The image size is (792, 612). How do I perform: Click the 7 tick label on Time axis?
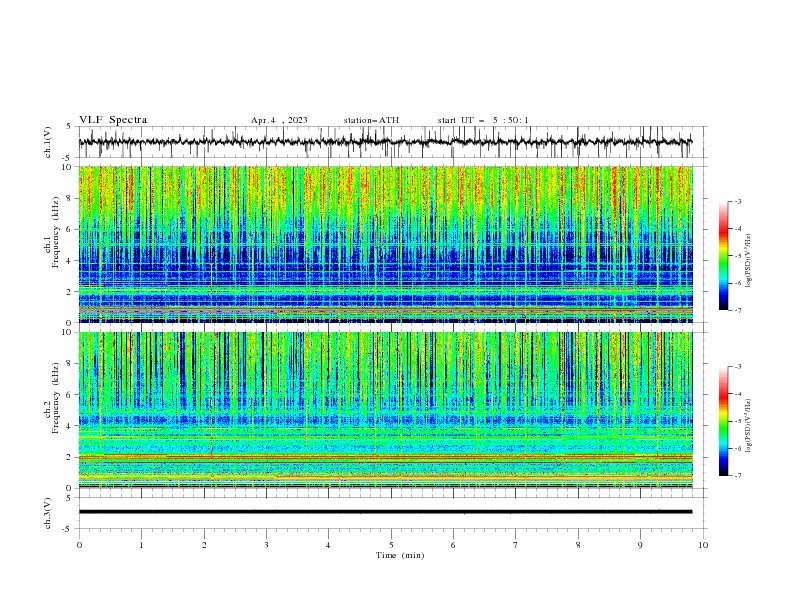point(516,545)
